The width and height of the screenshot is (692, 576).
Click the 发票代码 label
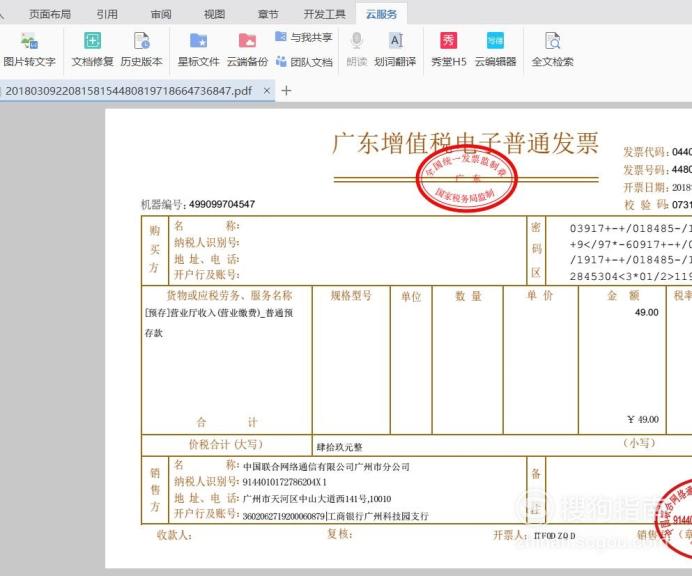pos(646,152)
